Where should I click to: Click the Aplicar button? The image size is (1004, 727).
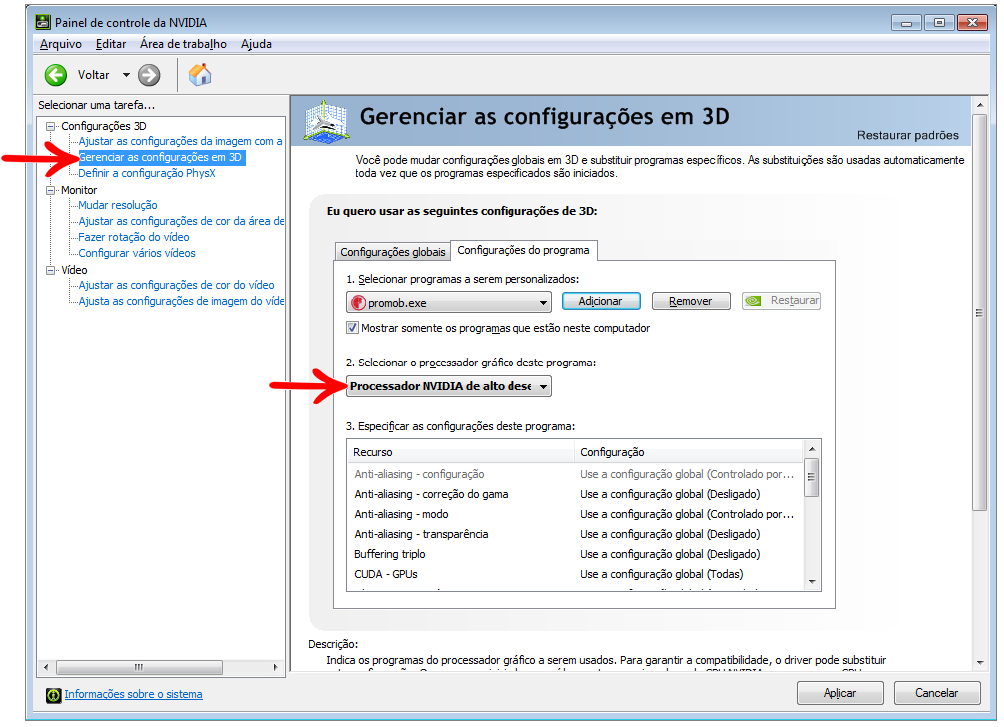[839, 693]
